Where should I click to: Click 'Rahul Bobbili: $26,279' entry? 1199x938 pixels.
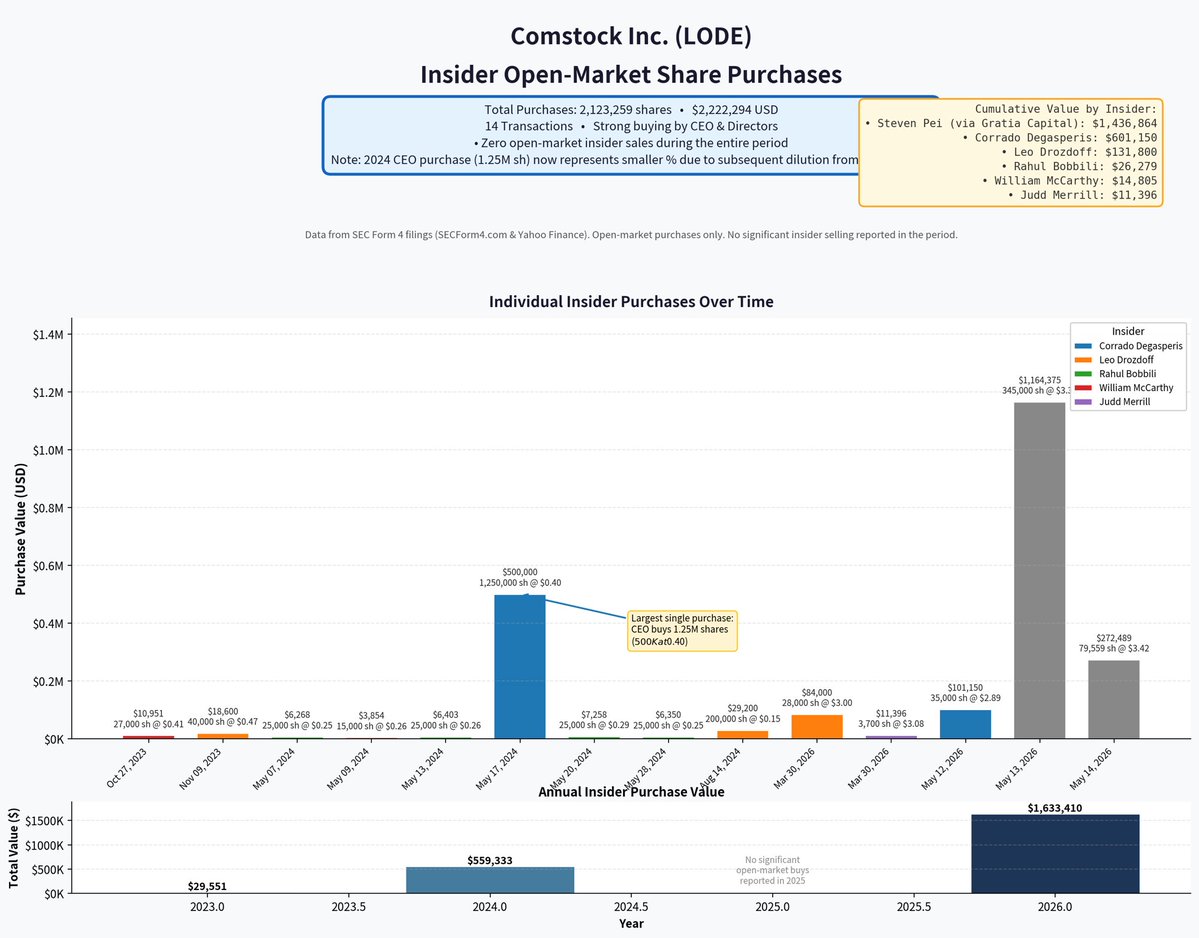click(x=1079, y=166)
